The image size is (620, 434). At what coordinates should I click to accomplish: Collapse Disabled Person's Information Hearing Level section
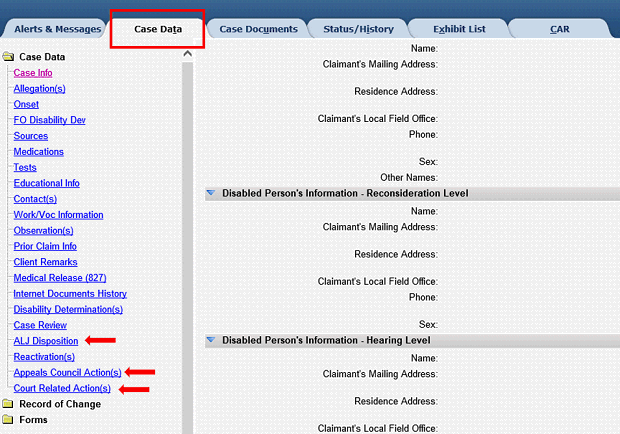[x=211, y=340]
